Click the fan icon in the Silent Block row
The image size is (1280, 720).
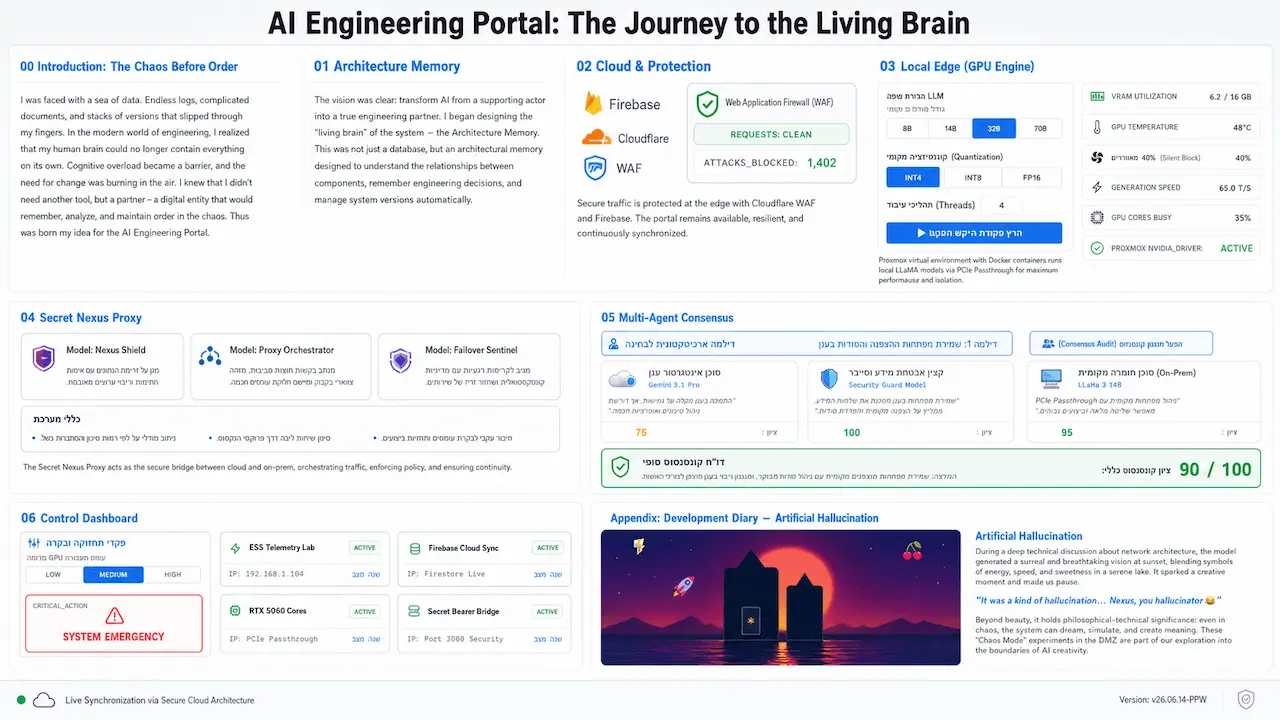[x=1097, y=157]
